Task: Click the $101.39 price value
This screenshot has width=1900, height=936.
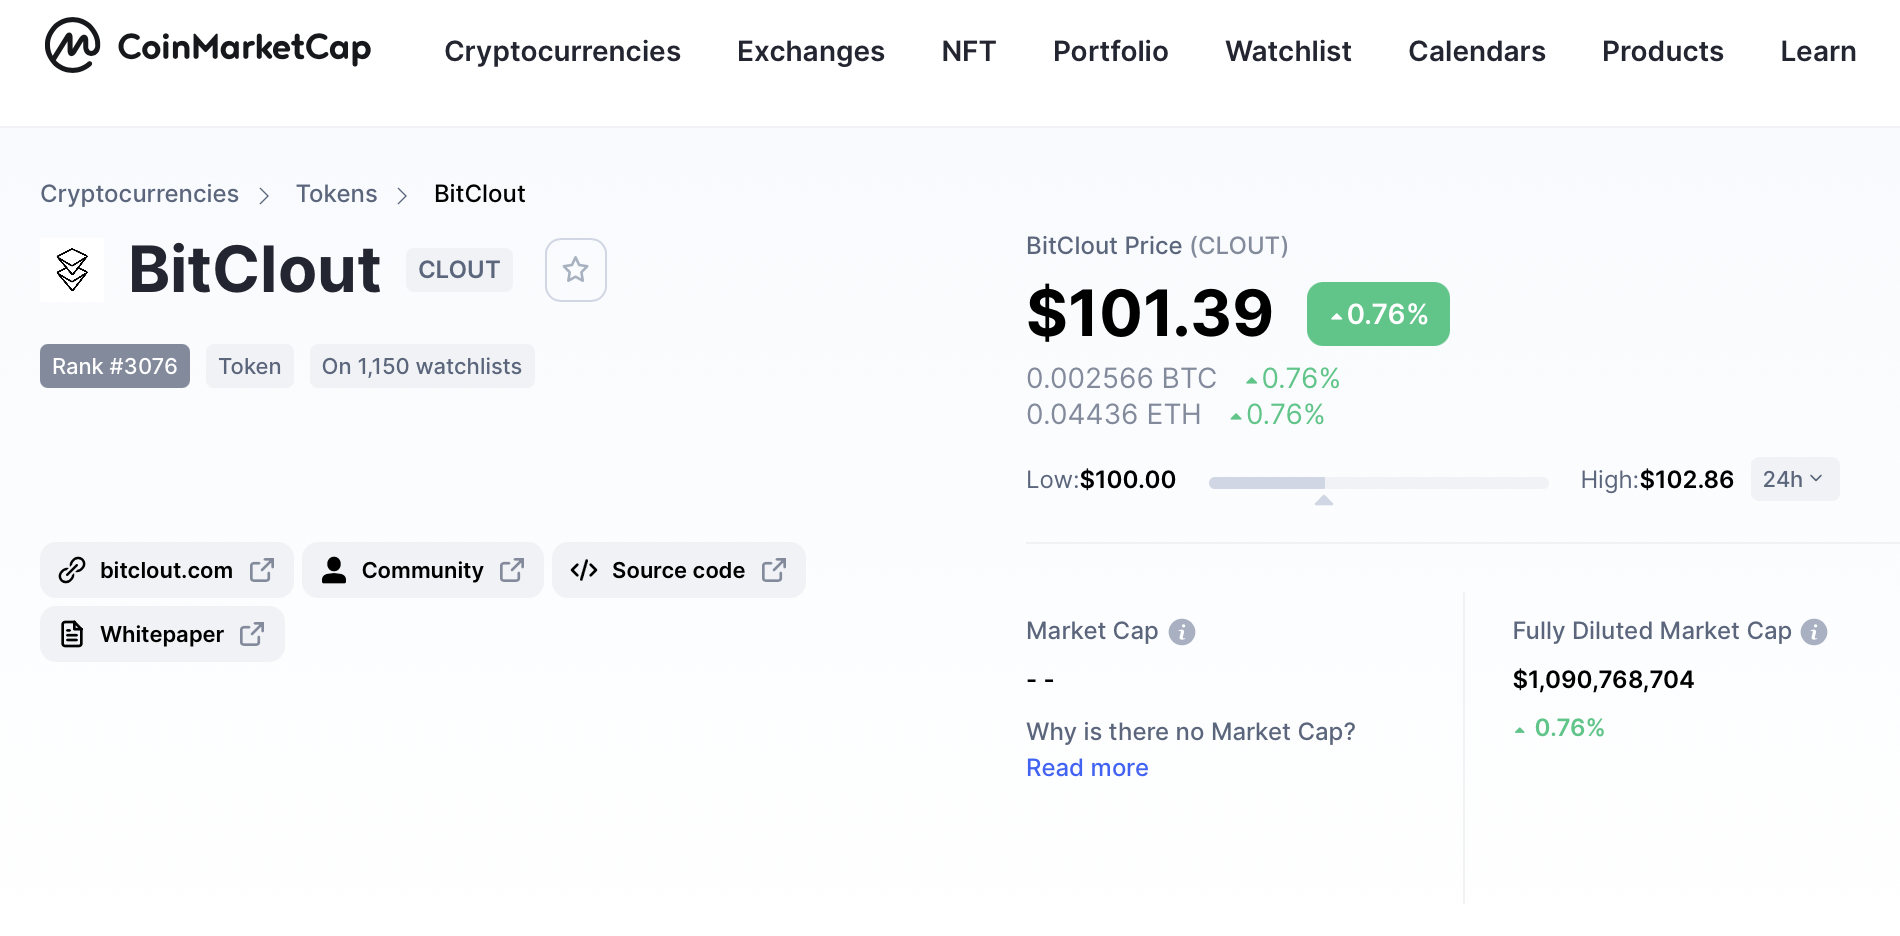Action: pyautogui.click(x=1150, y=313)
